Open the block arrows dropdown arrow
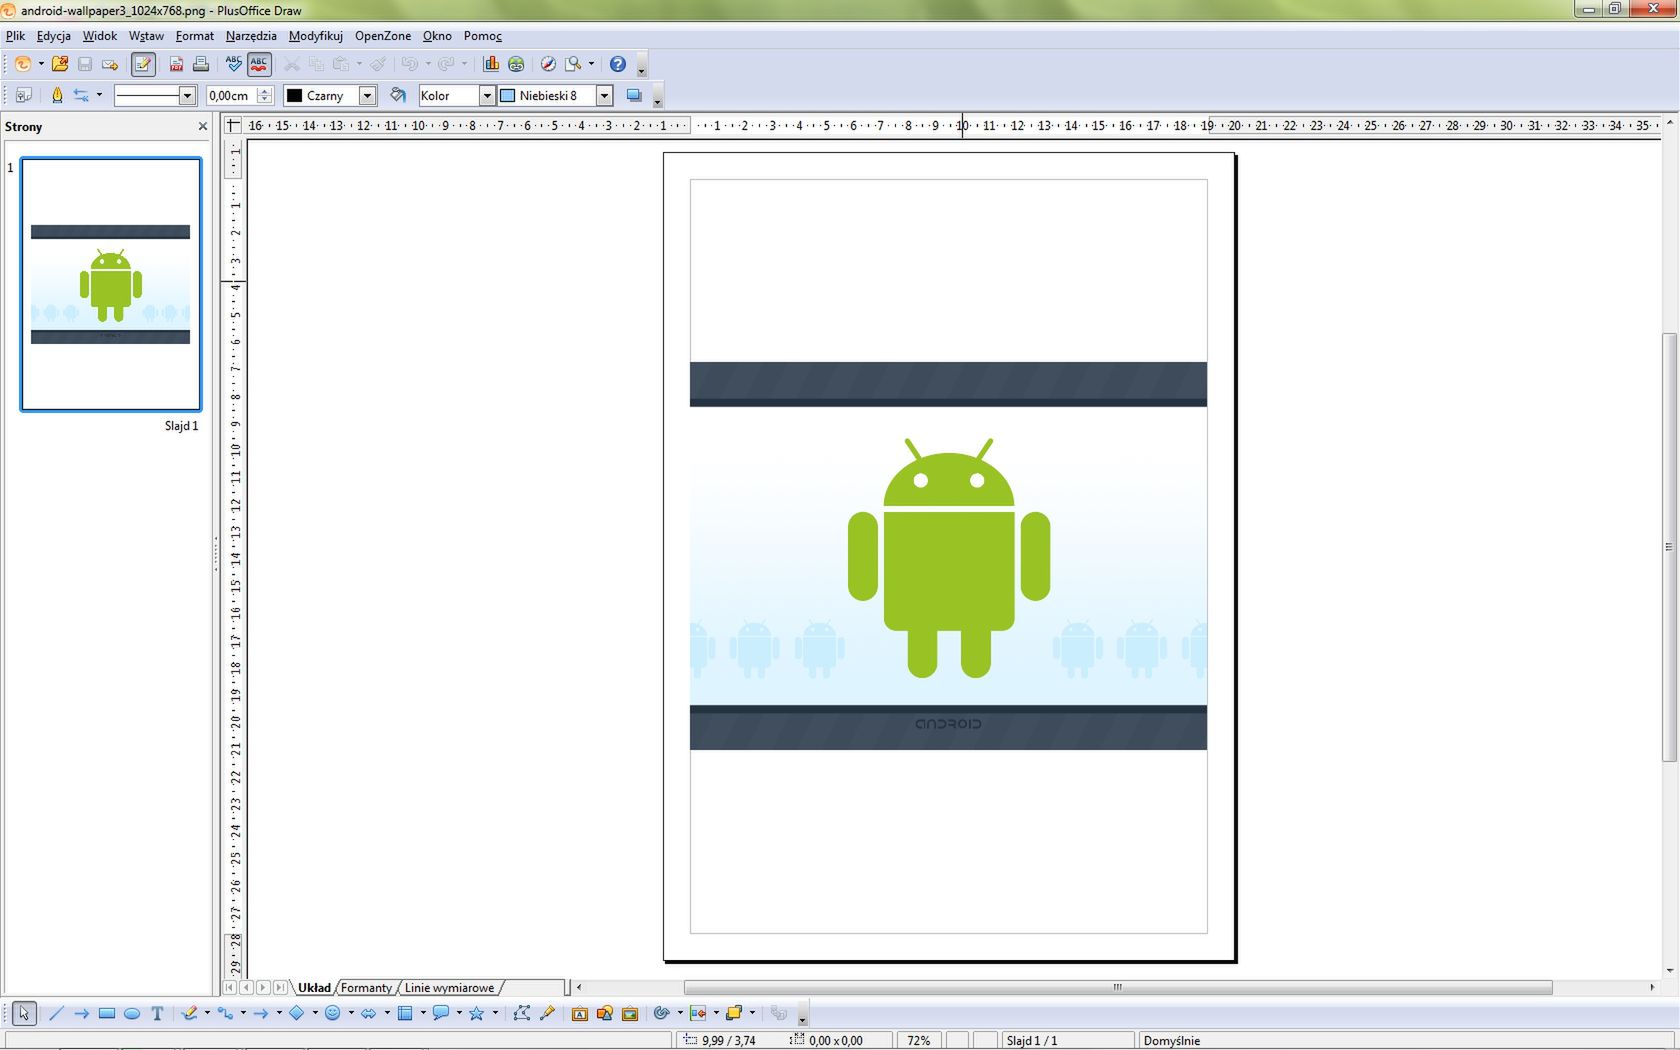Image resolution: width=1680 pixels, height=1050 pixels. [x=387, y=1013]
